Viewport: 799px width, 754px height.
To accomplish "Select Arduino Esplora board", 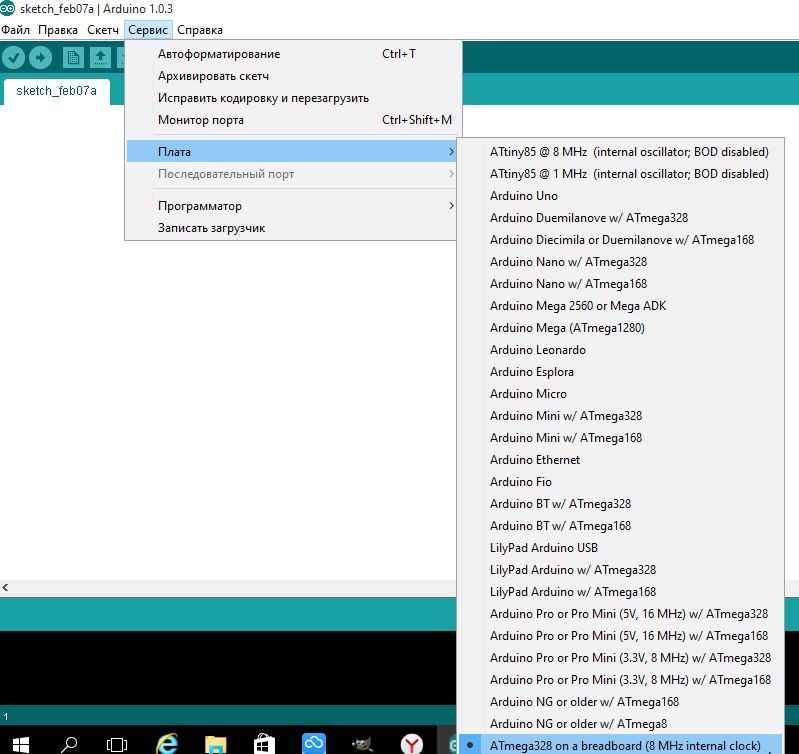I will pos(620,371).
